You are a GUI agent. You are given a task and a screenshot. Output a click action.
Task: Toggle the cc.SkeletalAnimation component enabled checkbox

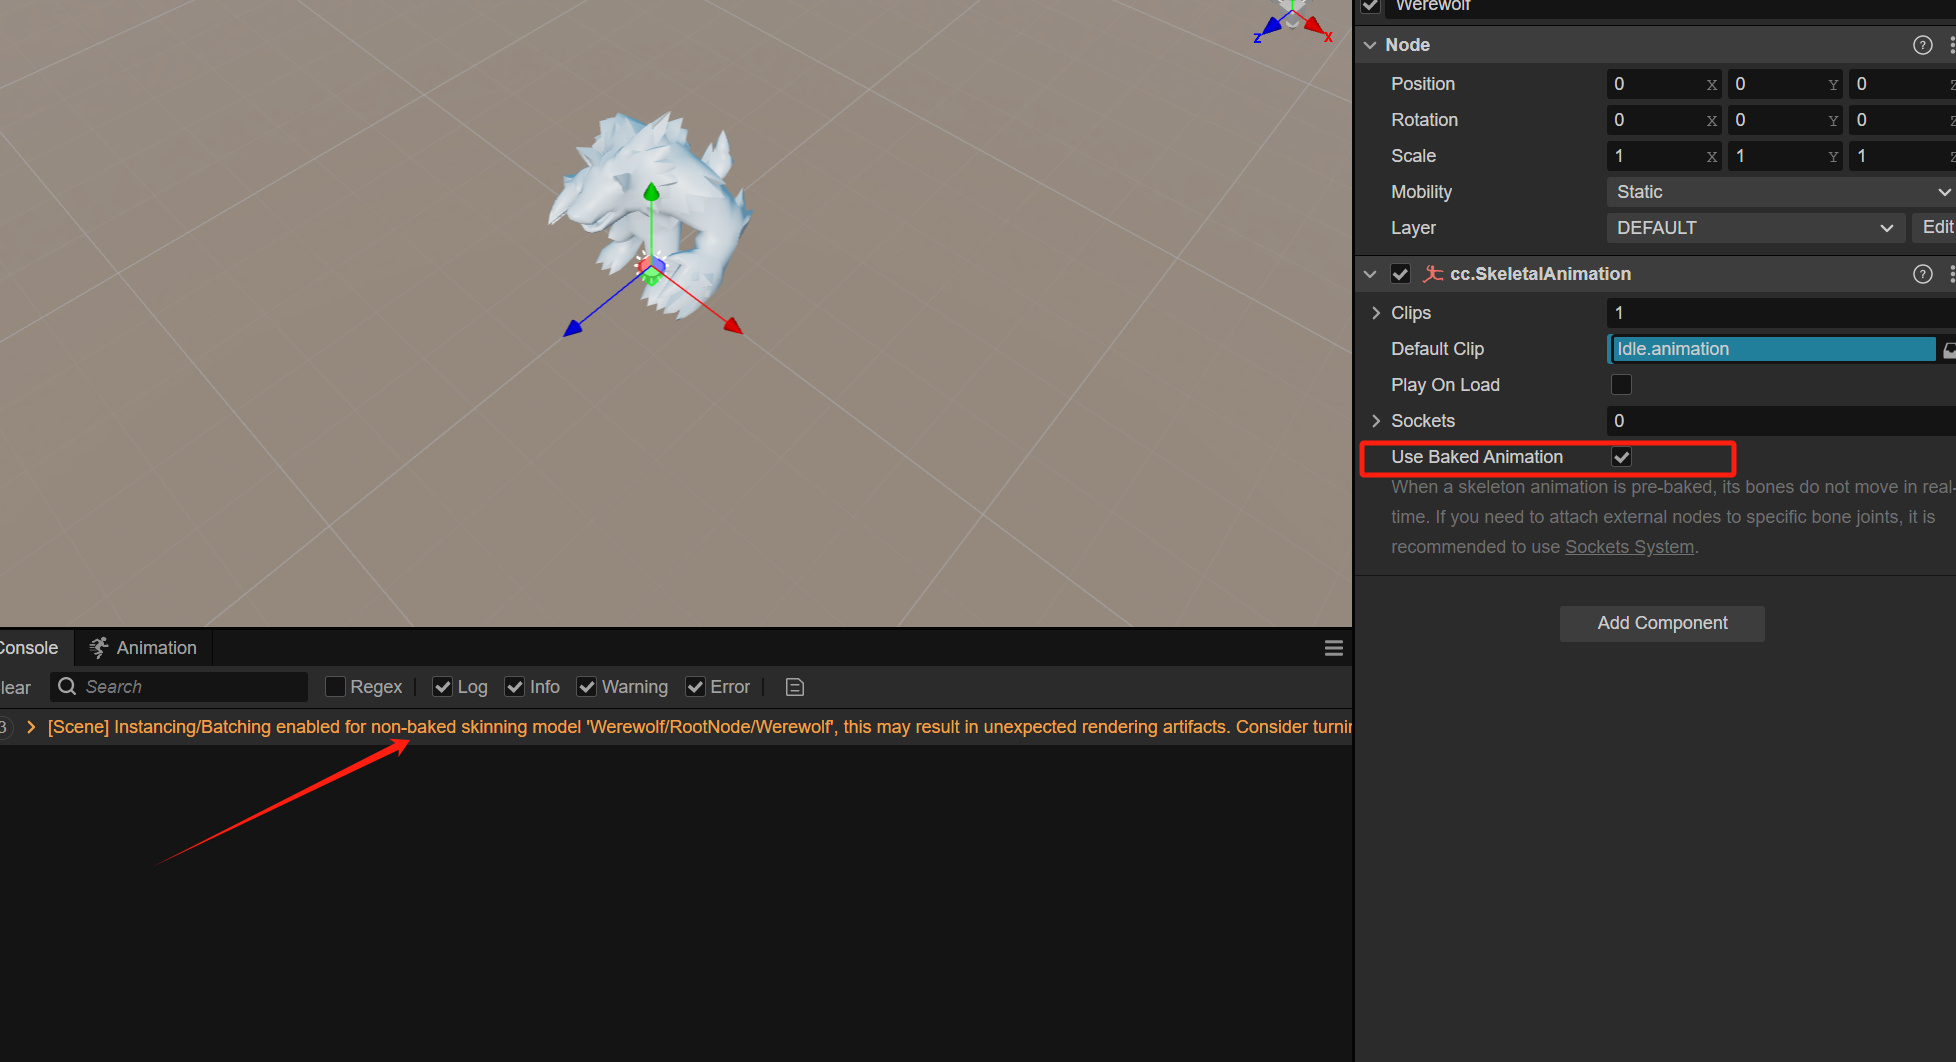(x=1400, y=274)
